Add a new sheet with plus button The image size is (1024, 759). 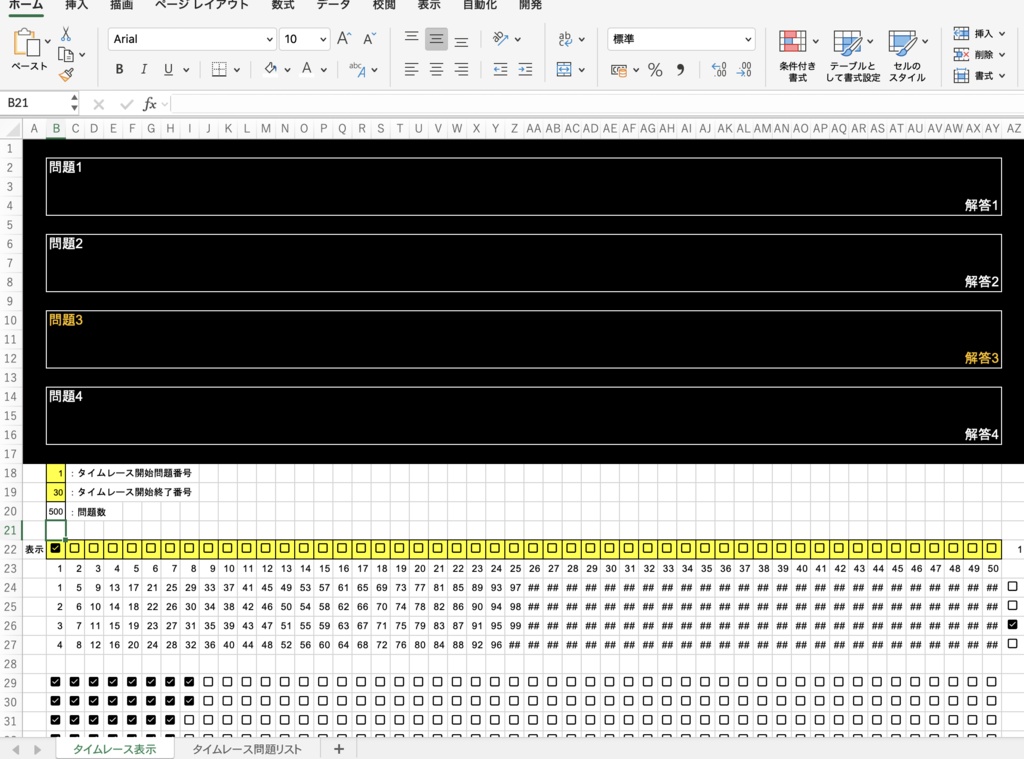tap(338, 749)
